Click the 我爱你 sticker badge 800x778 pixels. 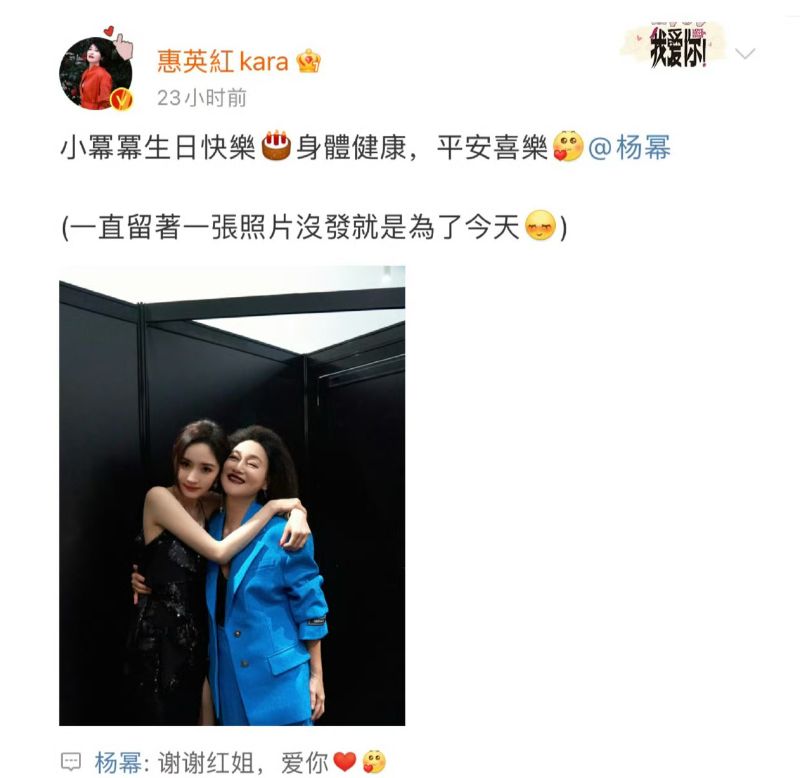[x=674, y=46]
